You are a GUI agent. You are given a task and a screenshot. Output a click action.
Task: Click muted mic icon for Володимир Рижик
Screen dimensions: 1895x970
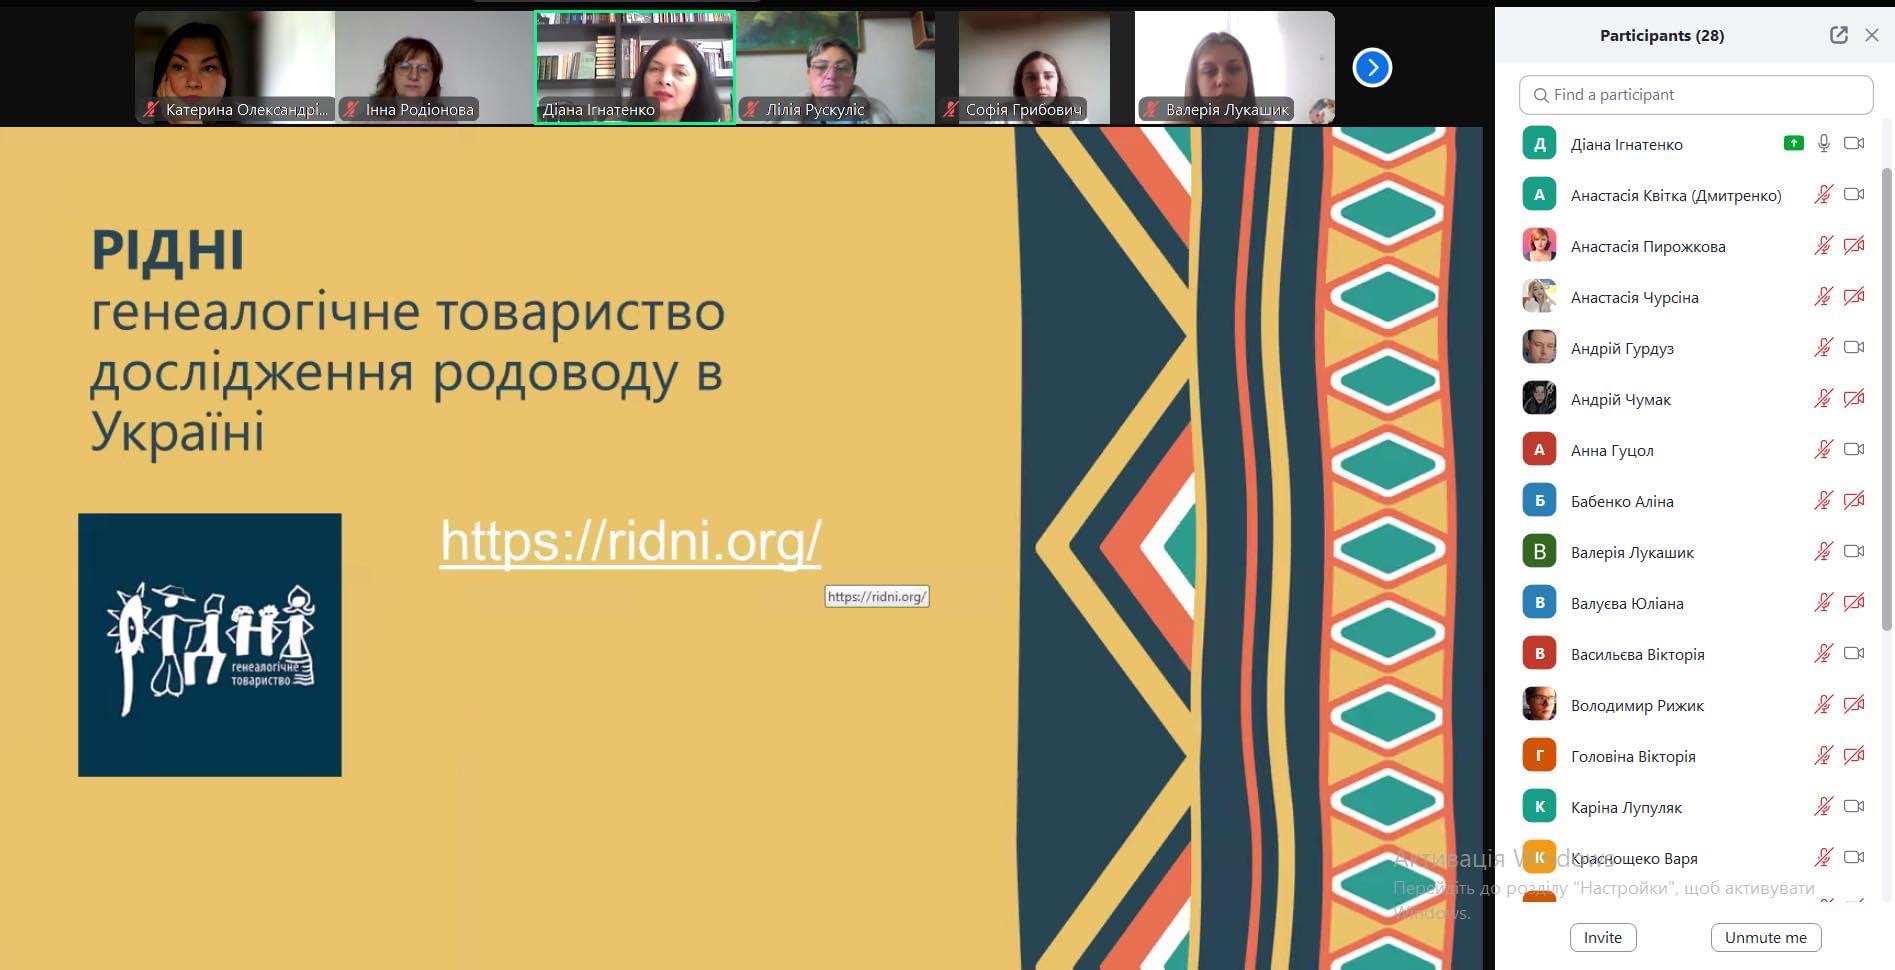(1824, 705)
